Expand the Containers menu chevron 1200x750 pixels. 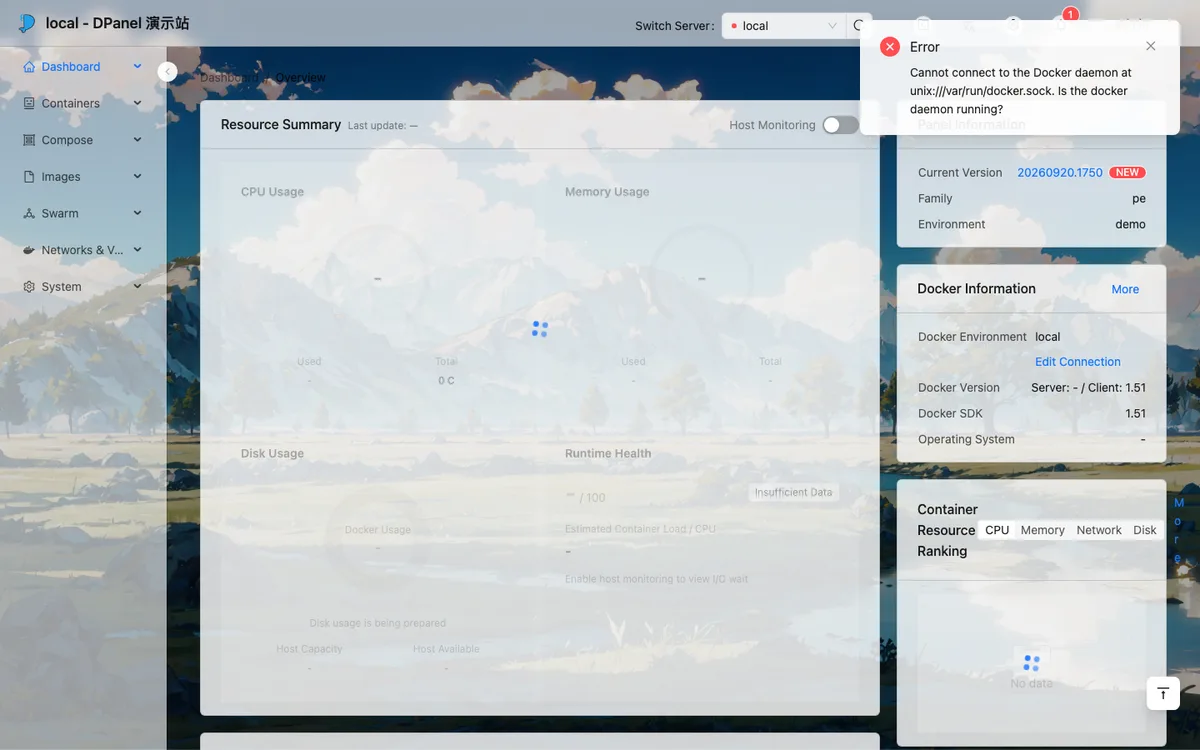pos(137,103)
